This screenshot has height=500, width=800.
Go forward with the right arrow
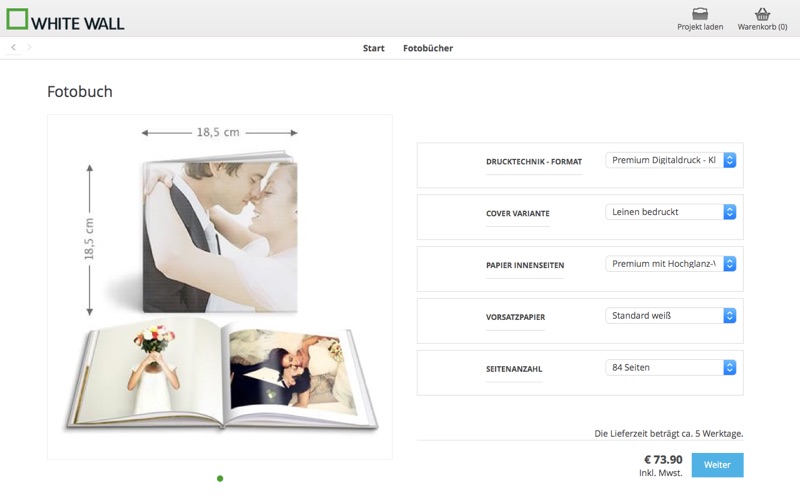pos(29,47)
